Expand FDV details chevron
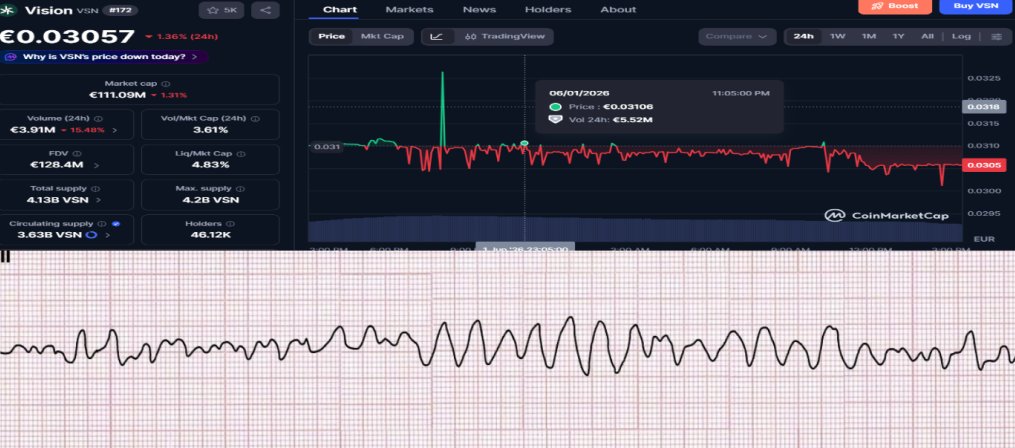The width and height of the screenshot is (1015, 448). (x=96, y=165)
